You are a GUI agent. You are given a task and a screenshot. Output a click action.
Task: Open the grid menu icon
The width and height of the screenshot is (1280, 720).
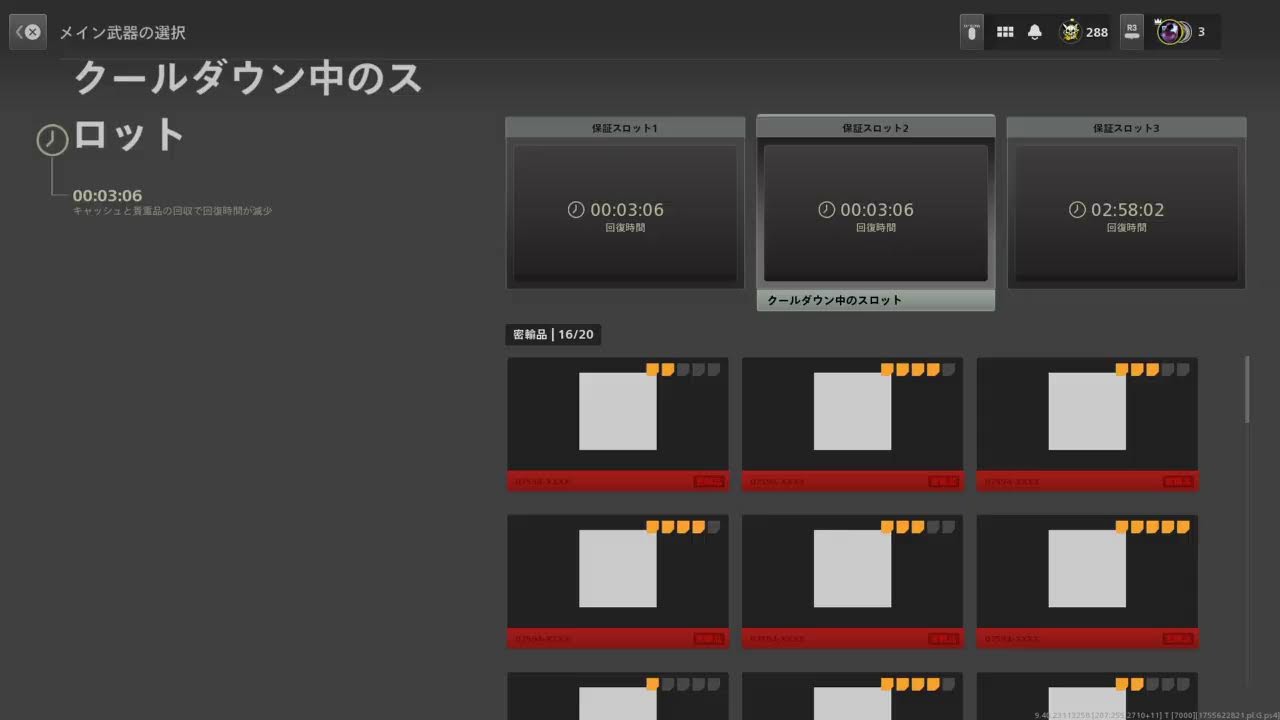[1005, 32]
